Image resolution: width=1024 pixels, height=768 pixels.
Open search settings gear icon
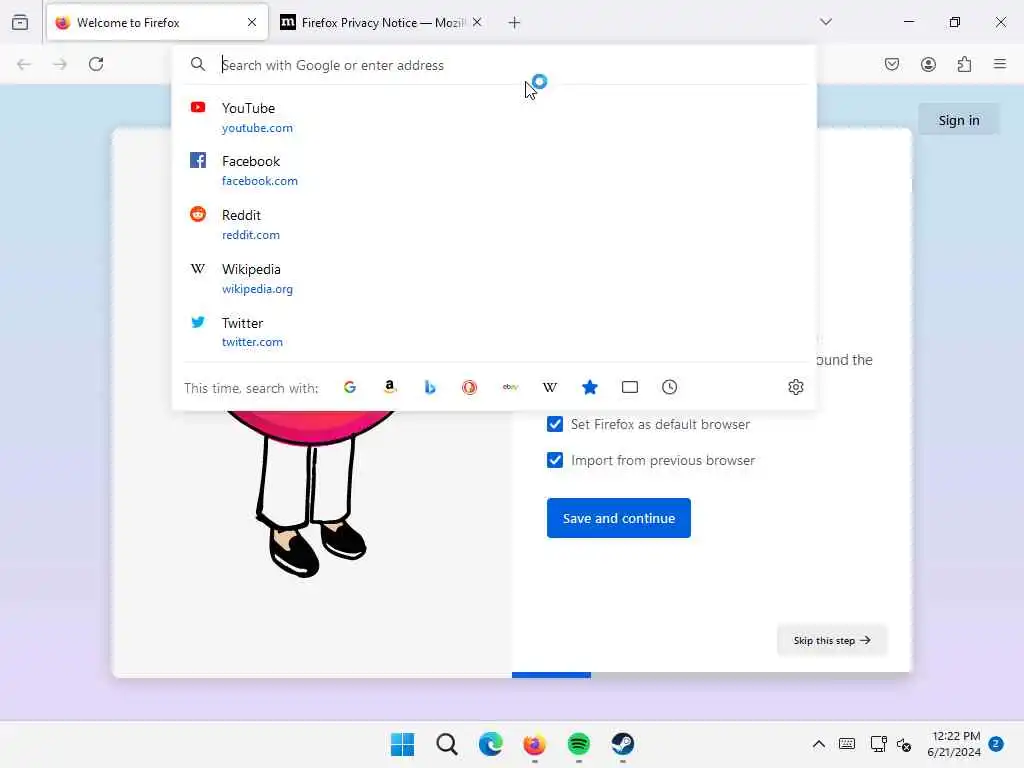tap(795, 387)
